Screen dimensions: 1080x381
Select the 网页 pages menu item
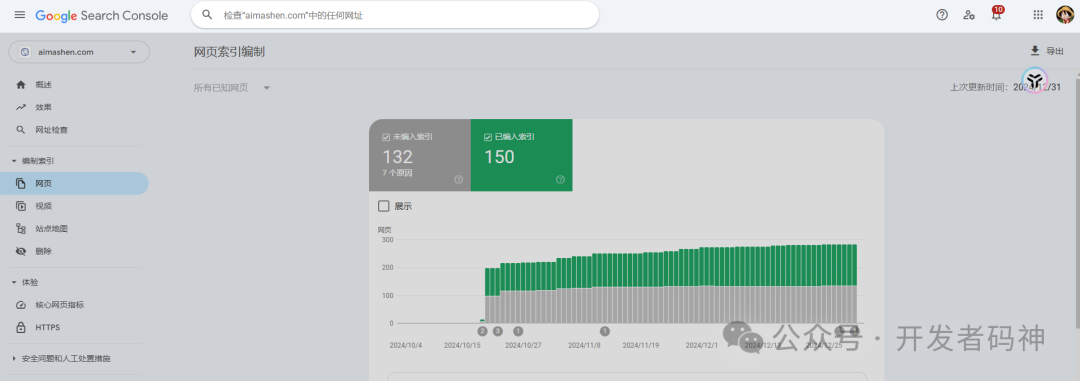pos(74,183)
